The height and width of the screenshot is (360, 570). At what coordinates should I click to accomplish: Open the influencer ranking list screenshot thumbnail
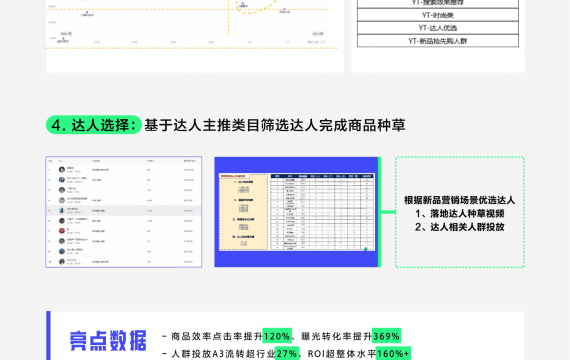pos(124,212)
